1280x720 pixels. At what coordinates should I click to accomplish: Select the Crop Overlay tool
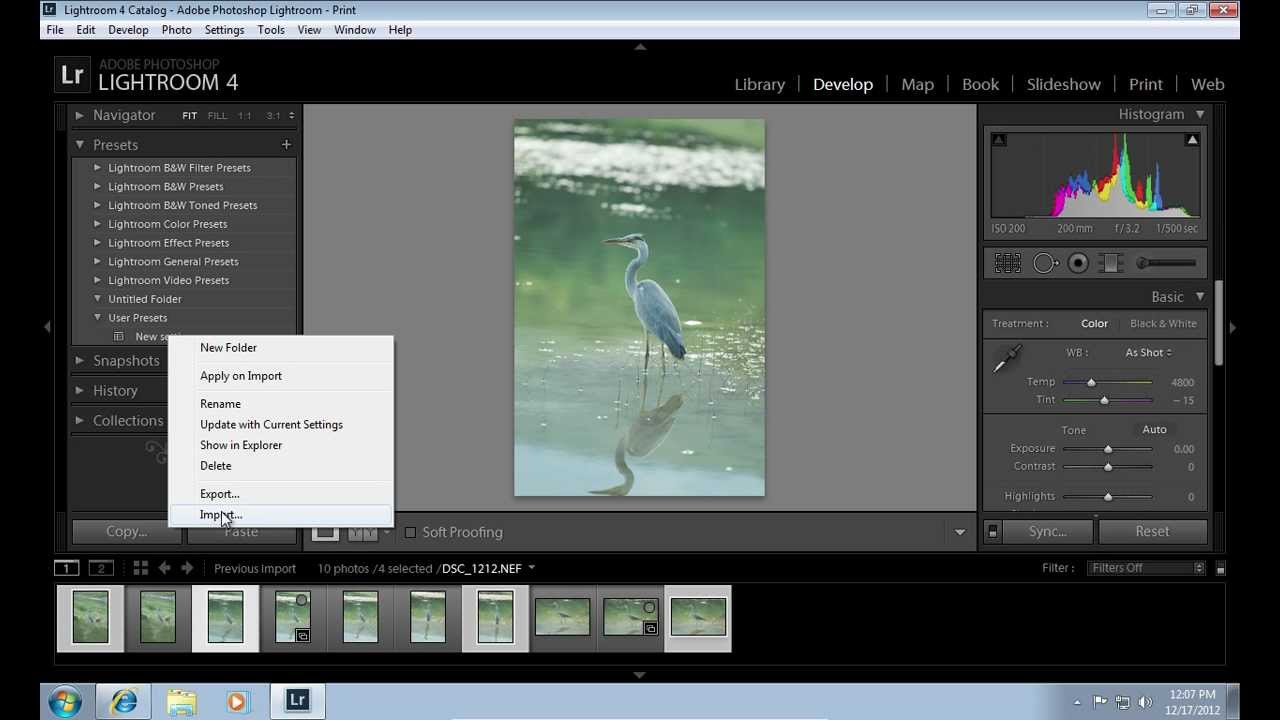tap(1008, 263)
